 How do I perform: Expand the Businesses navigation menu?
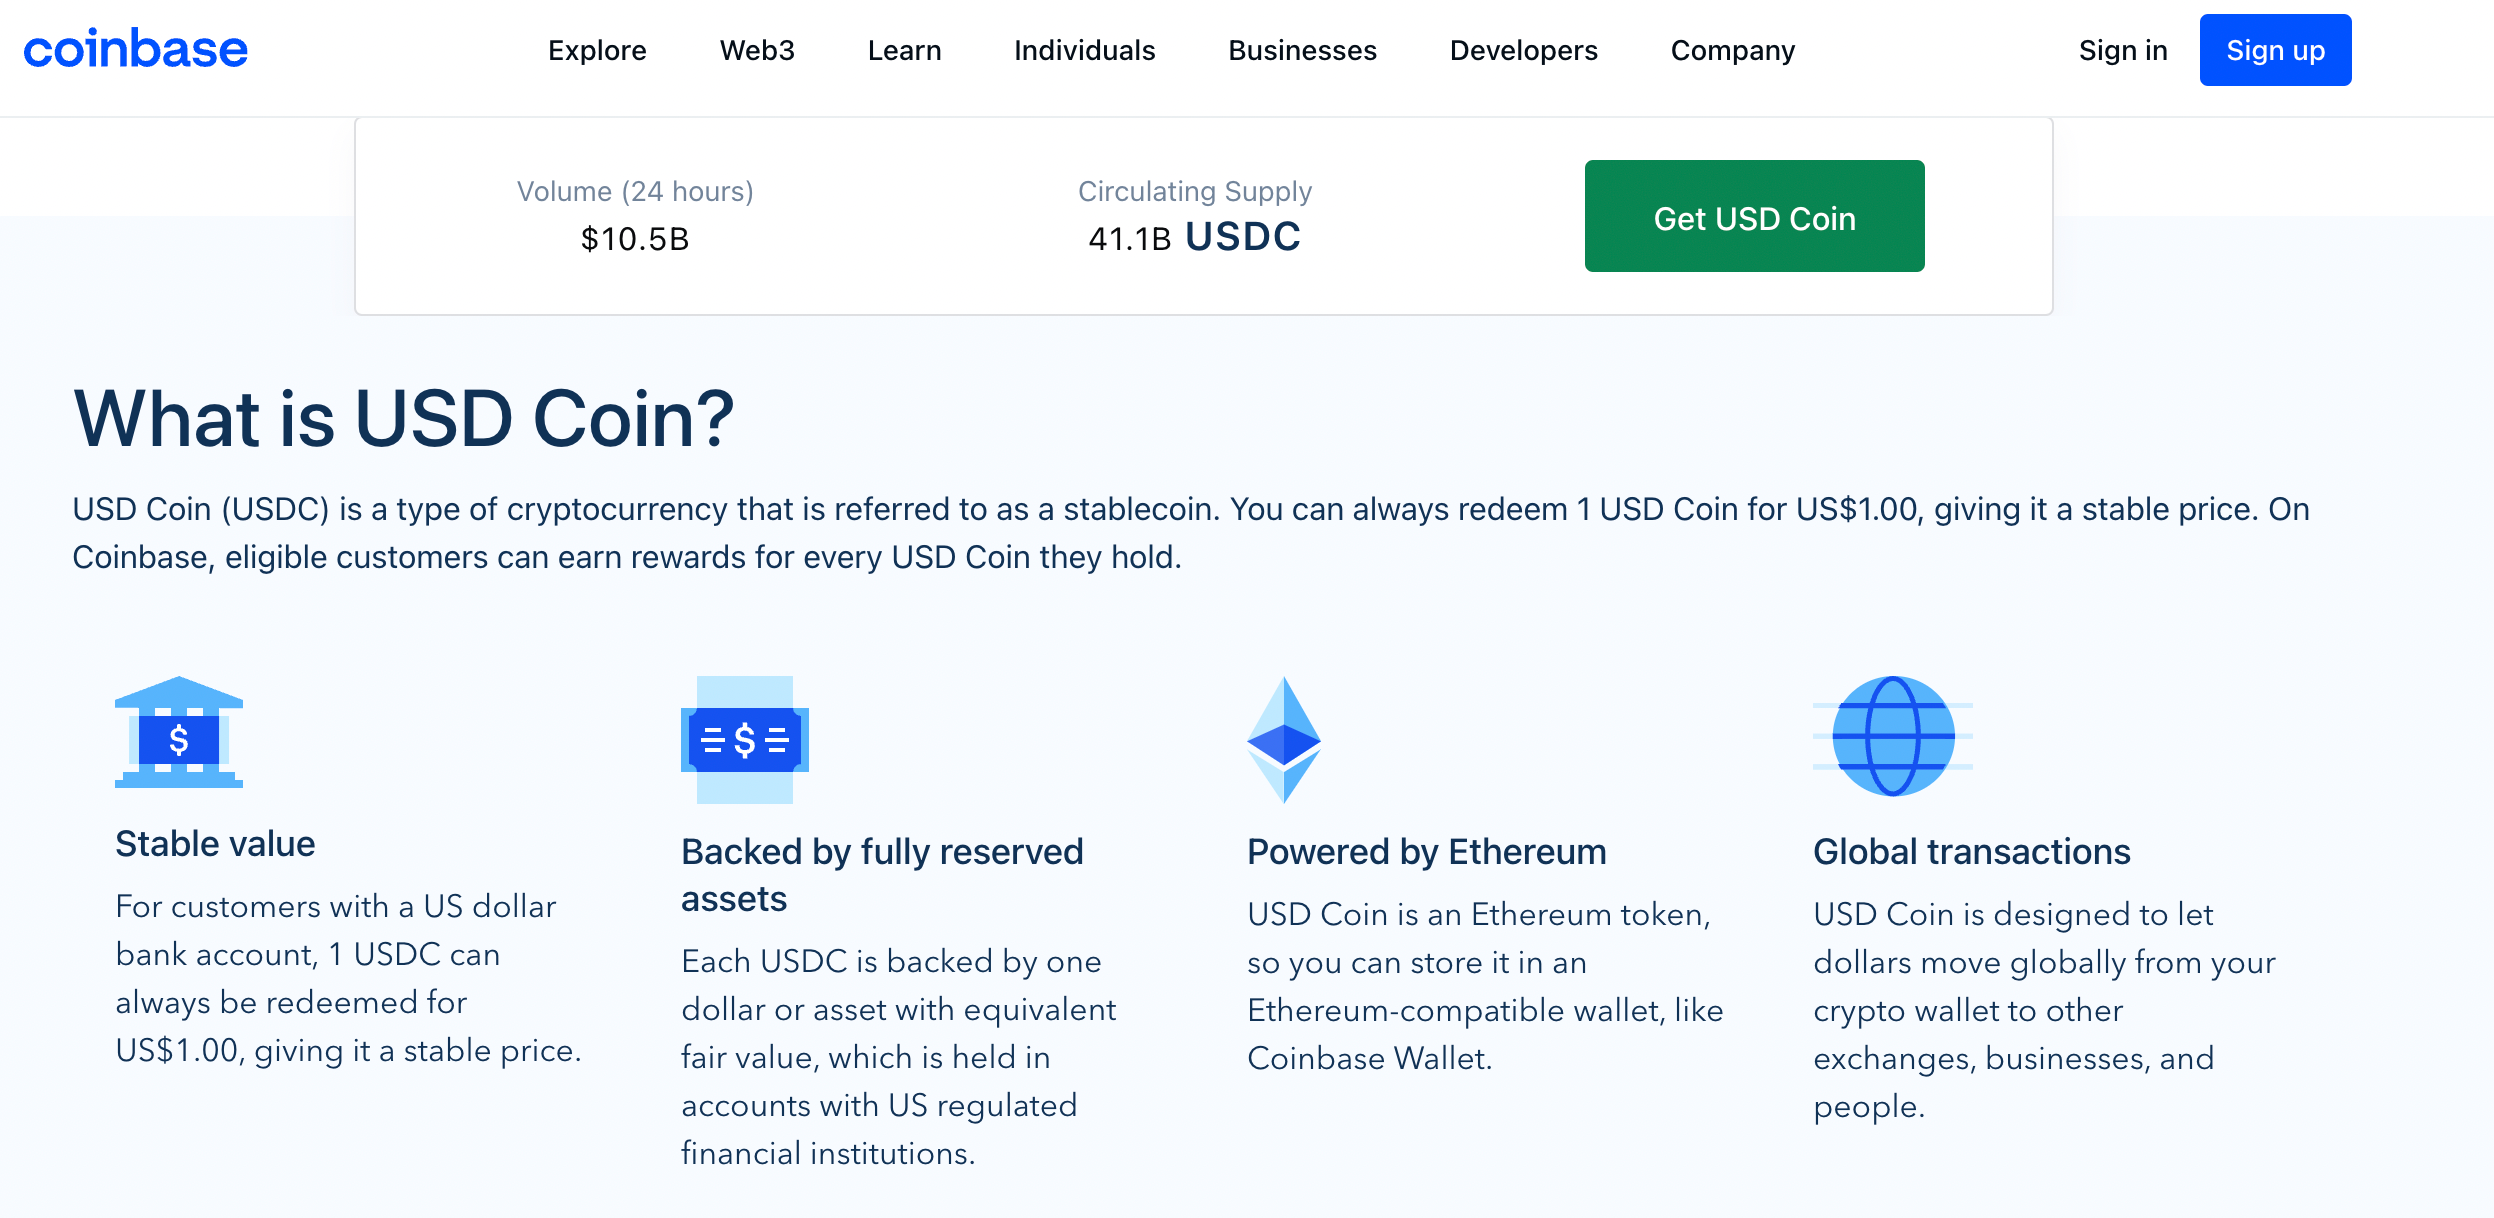point(1302,50)
